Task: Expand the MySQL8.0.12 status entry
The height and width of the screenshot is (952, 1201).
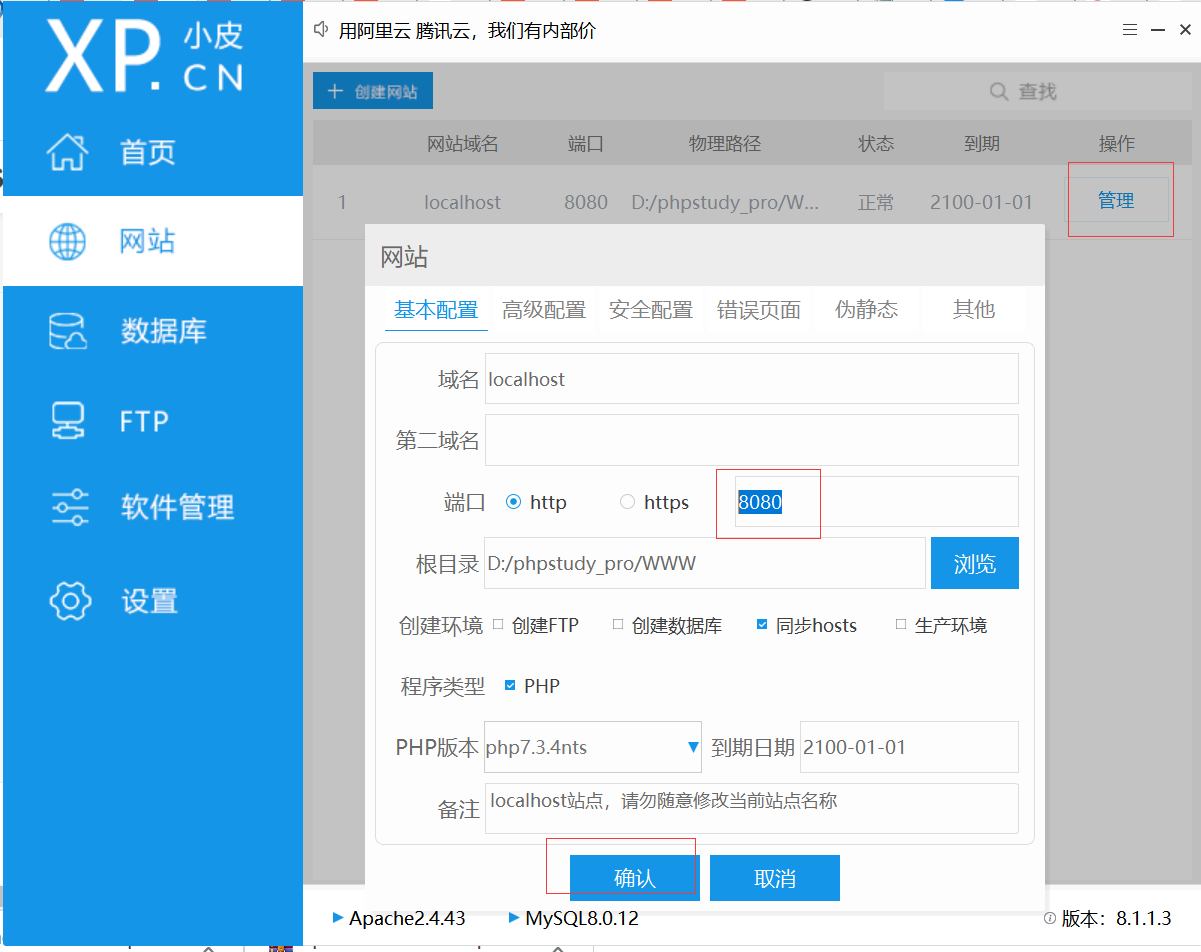Action: 512,918
